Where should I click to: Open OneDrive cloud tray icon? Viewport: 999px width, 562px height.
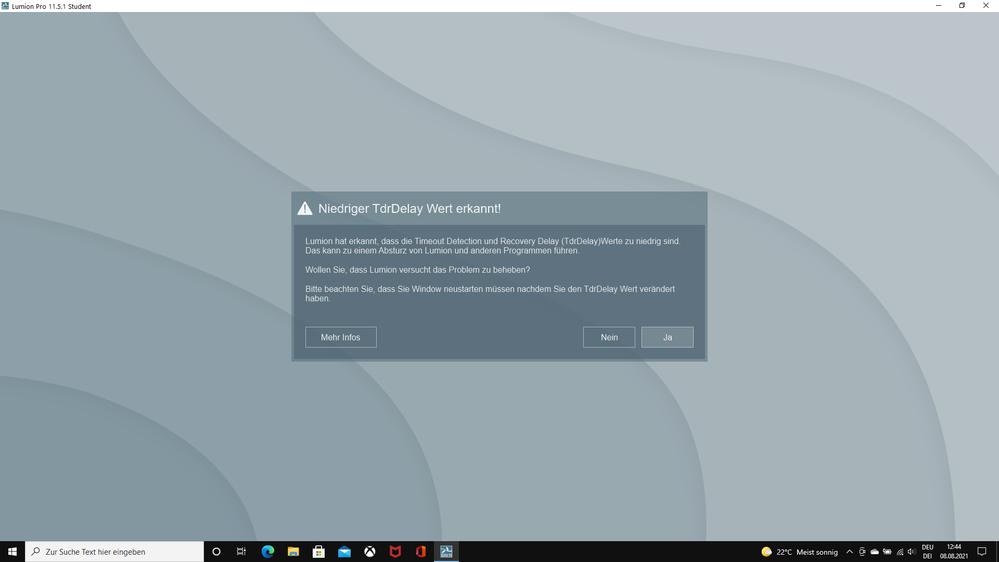pos(875,552)
